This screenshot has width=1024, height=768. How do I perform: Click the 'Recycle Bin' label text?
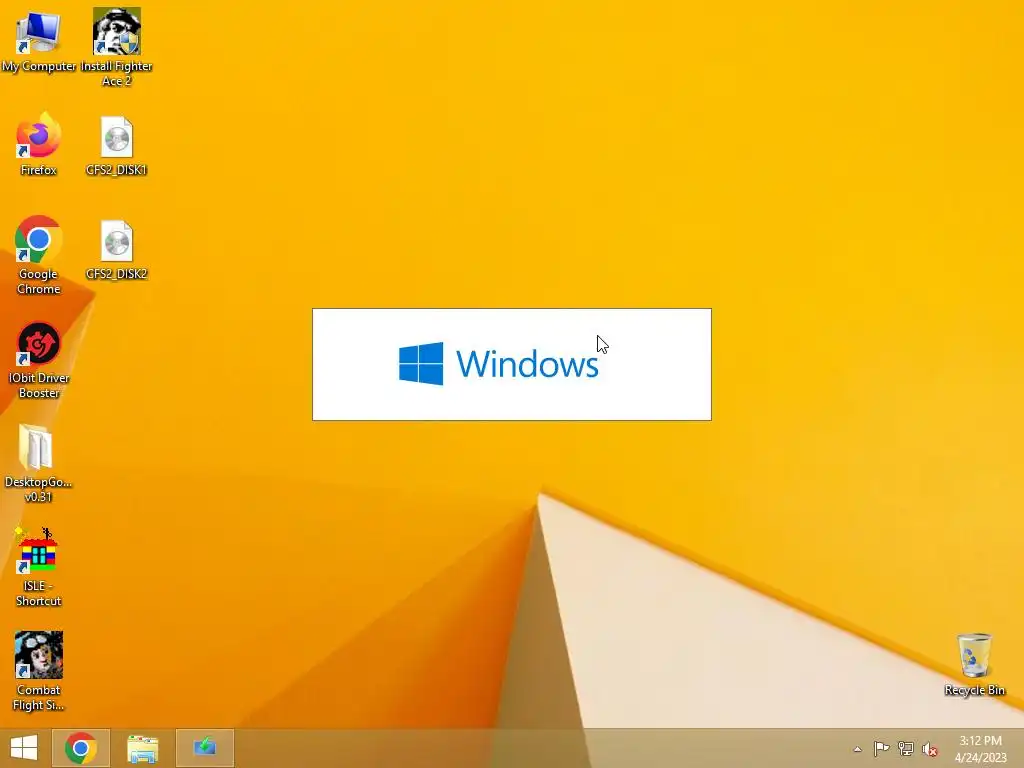[974, 690]
